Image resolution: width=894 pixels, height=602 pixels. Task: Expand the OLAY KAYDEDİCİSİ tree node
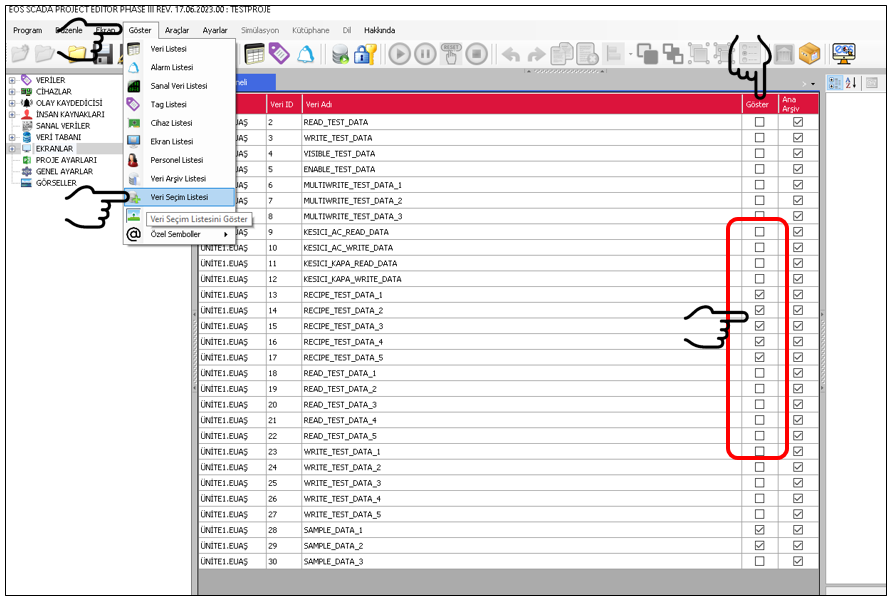coord(12,103)
